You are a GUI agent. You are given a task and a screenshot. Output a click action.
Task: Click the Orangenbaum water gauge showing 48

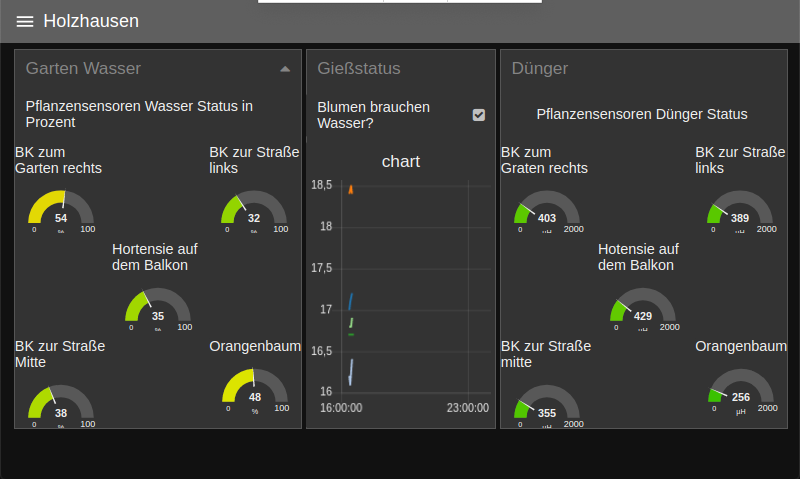(254, 390)
